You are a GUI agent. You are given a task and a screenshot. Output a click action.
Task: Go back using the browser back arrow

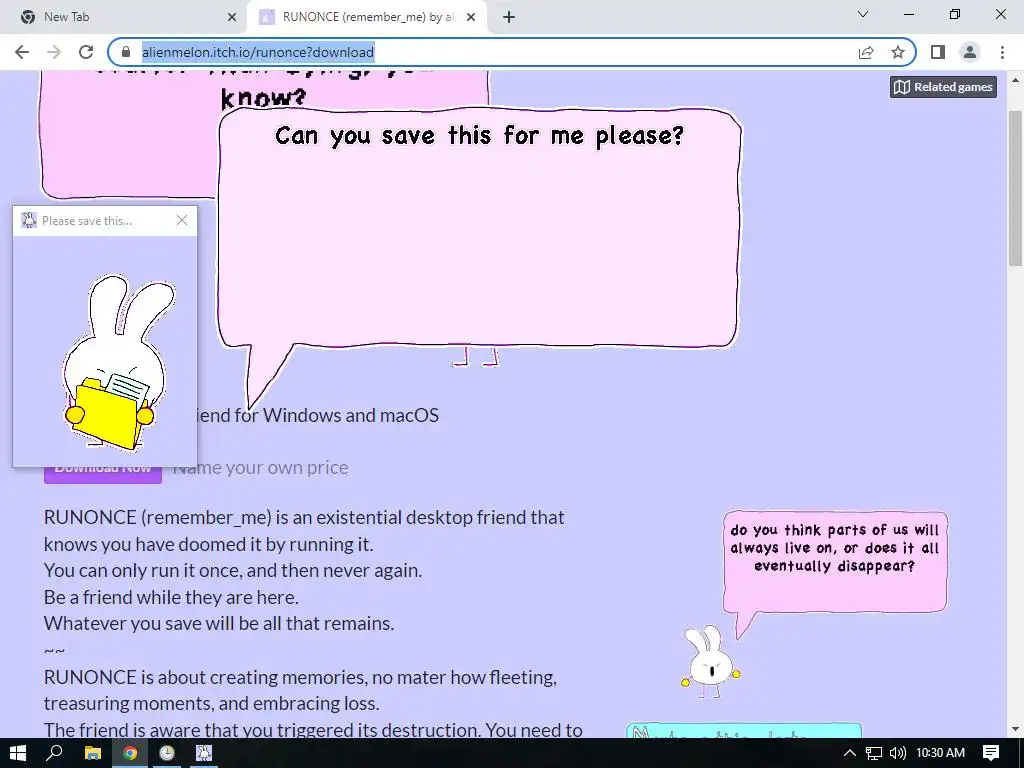[22, 52]
